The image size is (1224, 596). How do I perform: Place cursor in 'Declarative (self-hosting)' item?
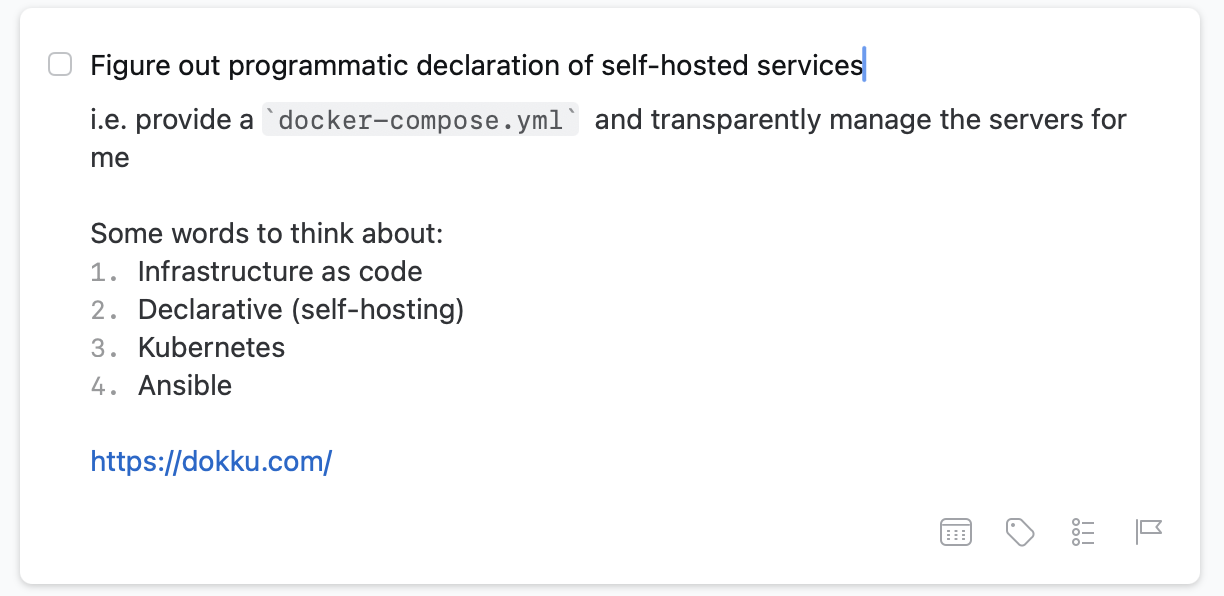(301, 310)
